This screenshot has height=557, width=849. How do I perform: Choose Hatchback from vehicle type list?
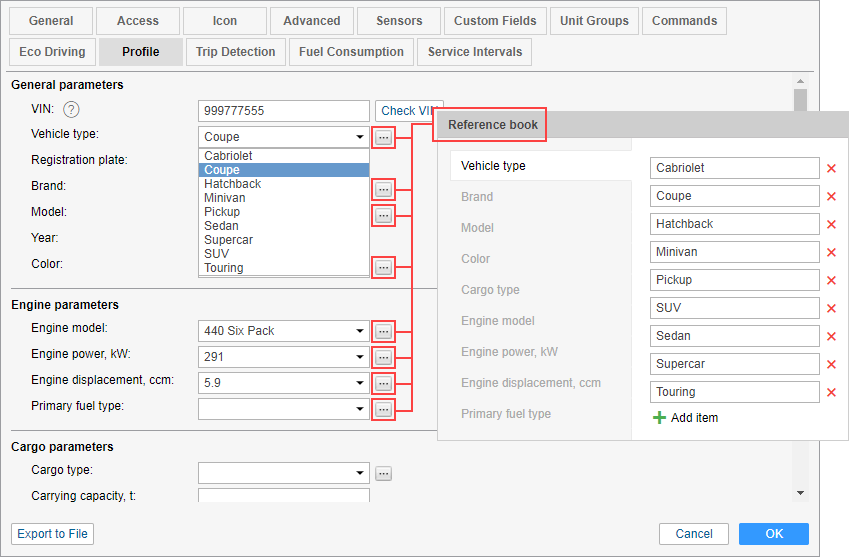284,184
